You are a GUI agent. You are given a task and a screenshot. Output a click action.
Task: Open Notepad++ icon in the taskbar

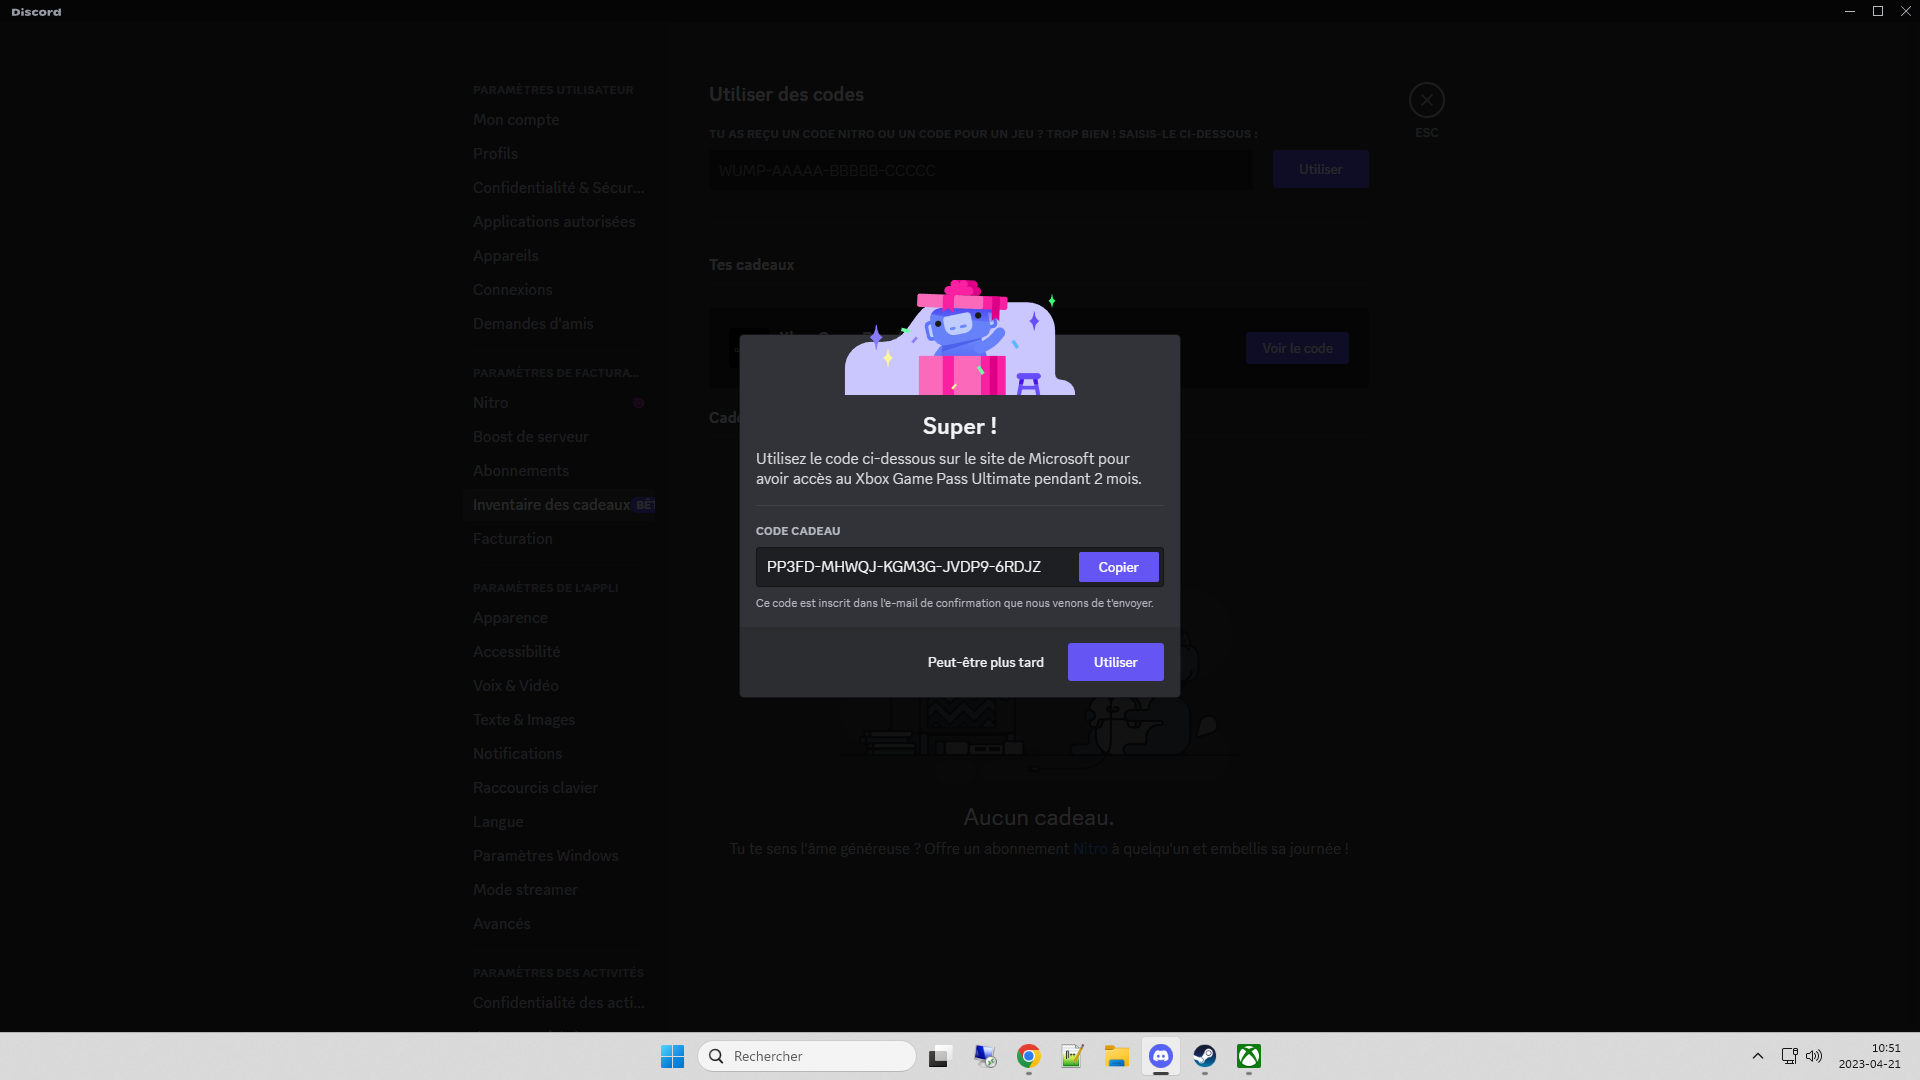pos(1072,1056)
